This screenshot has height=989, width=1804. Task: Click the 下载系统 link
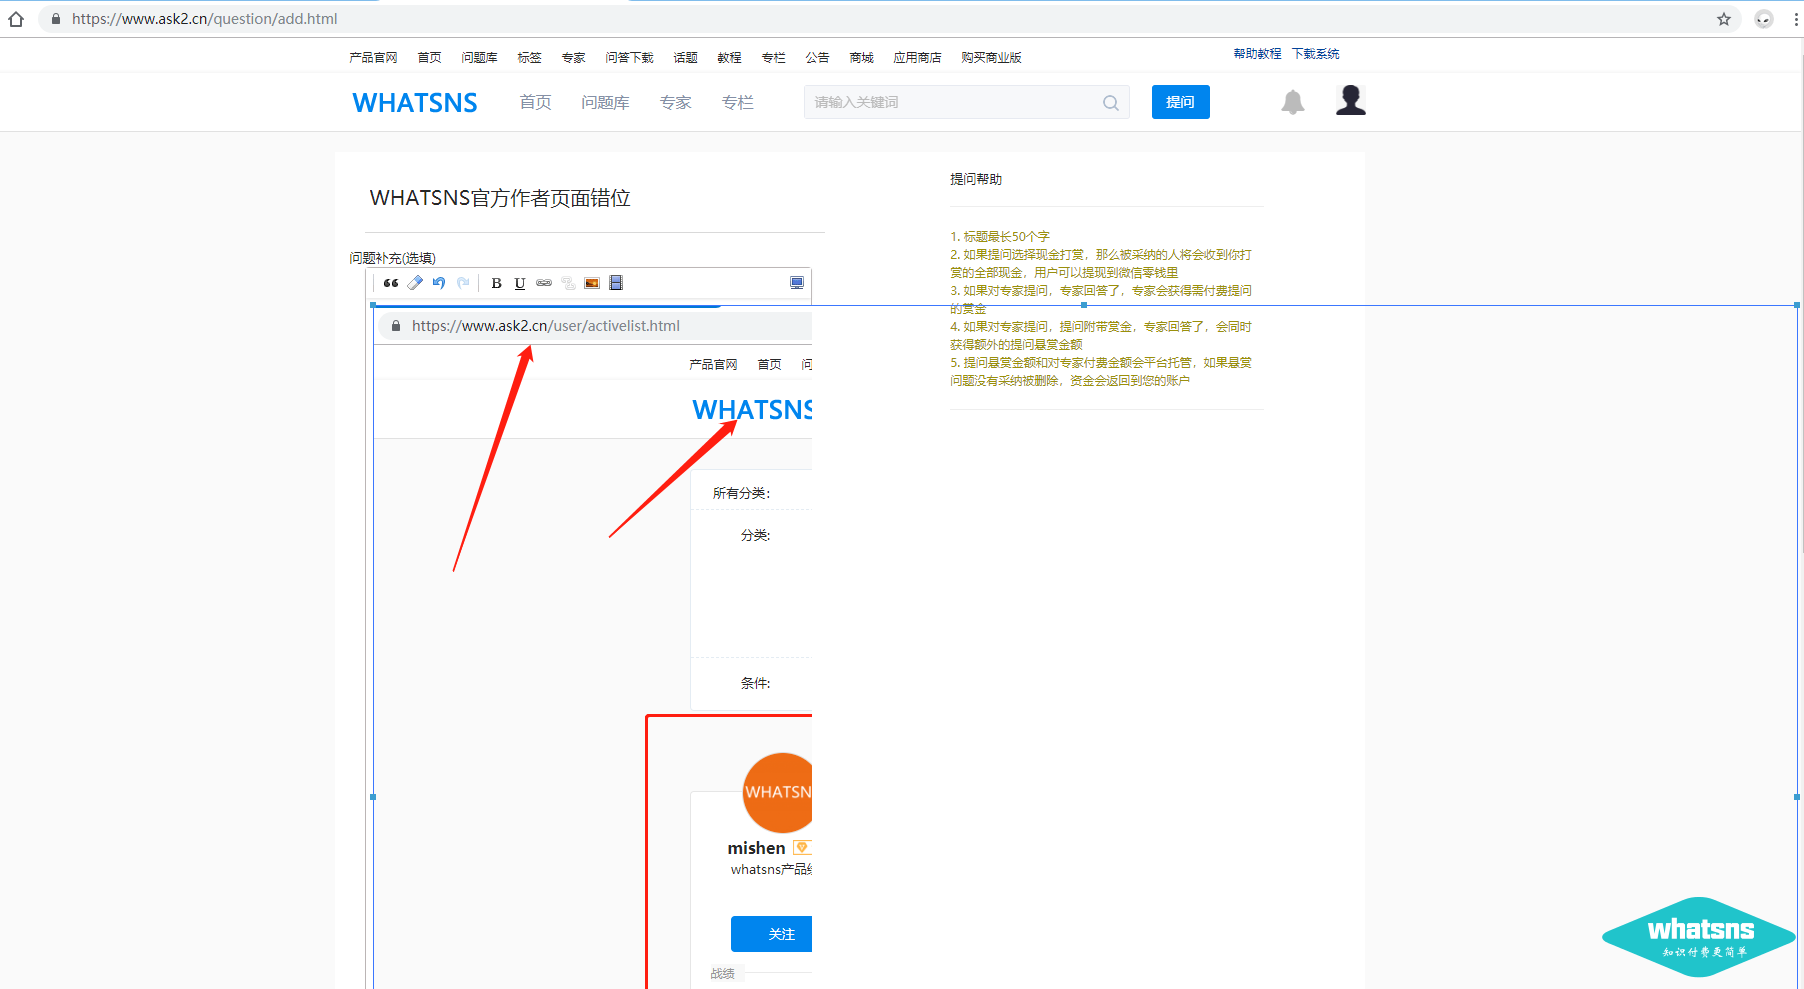(1315, 54)
